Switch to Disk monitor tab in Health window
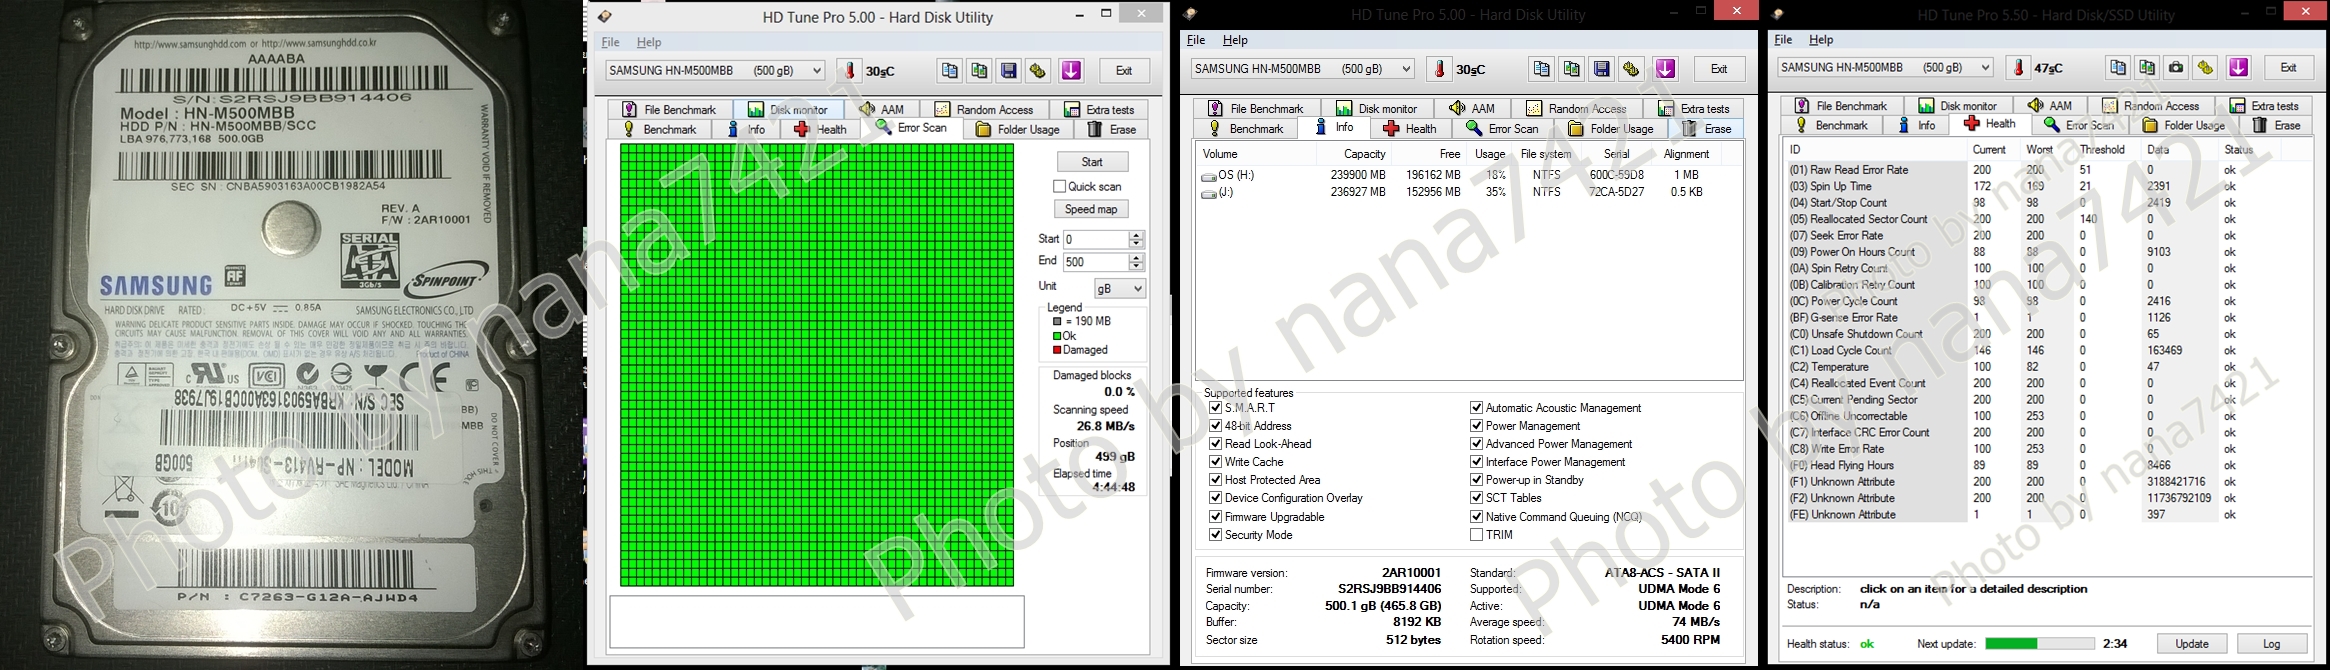Screen dimensions: 2330x670 click(1958, 105)
